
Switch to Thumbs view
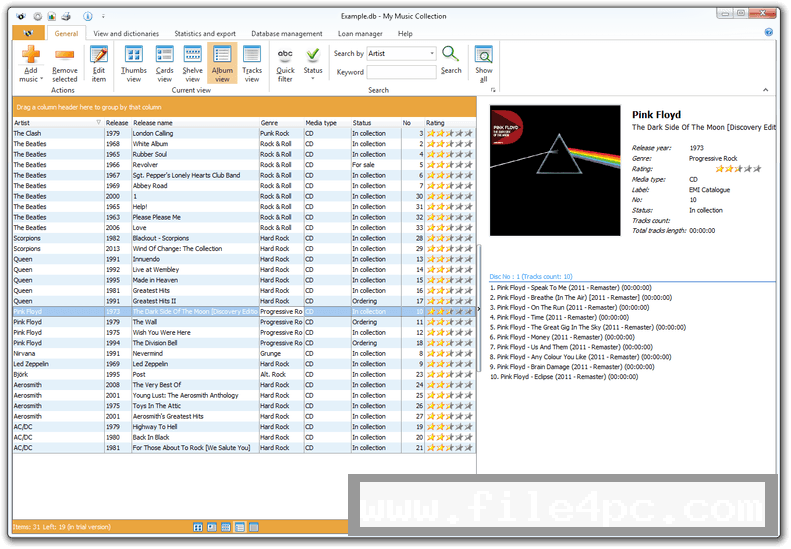coord(134,64)
